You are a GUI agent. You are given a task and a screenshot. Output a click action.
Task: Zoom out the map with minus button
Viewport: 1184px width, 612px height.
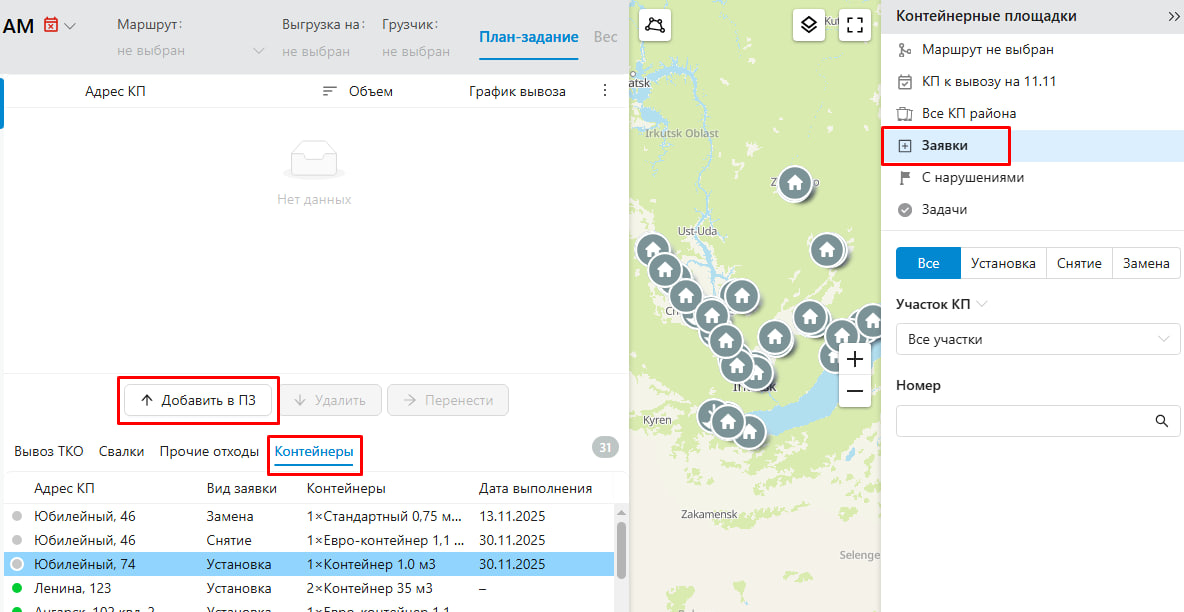(854, 393)
